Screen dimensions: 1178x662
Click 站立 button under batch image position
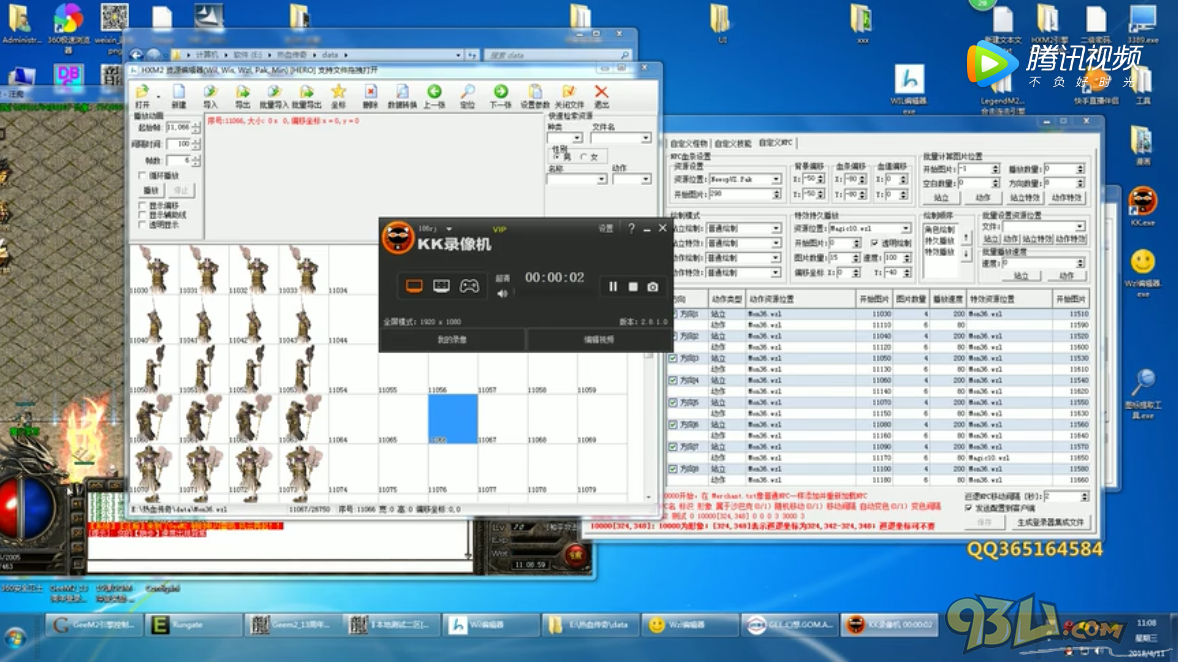(x=941, y=198)
